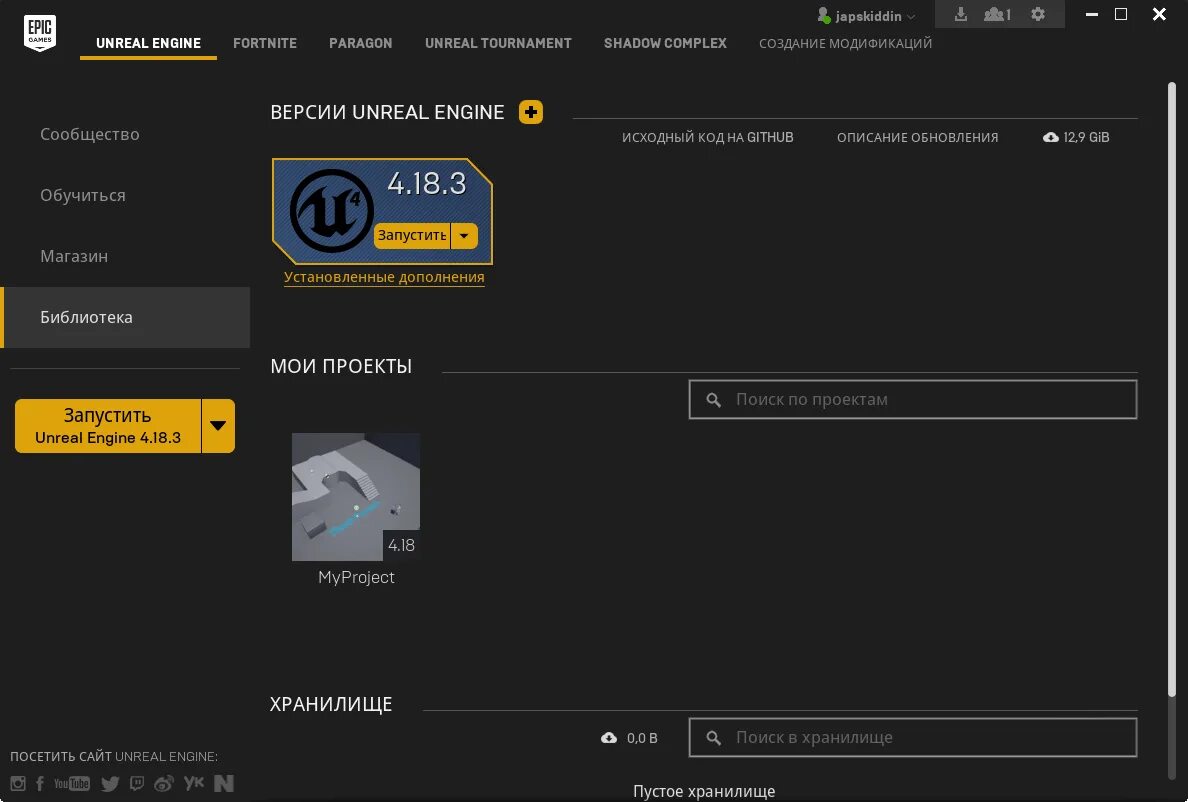Screen dimensions: 1188x802
Task: Open Описание обновления link
Action: pyautogui.click(x=918, y=137)
